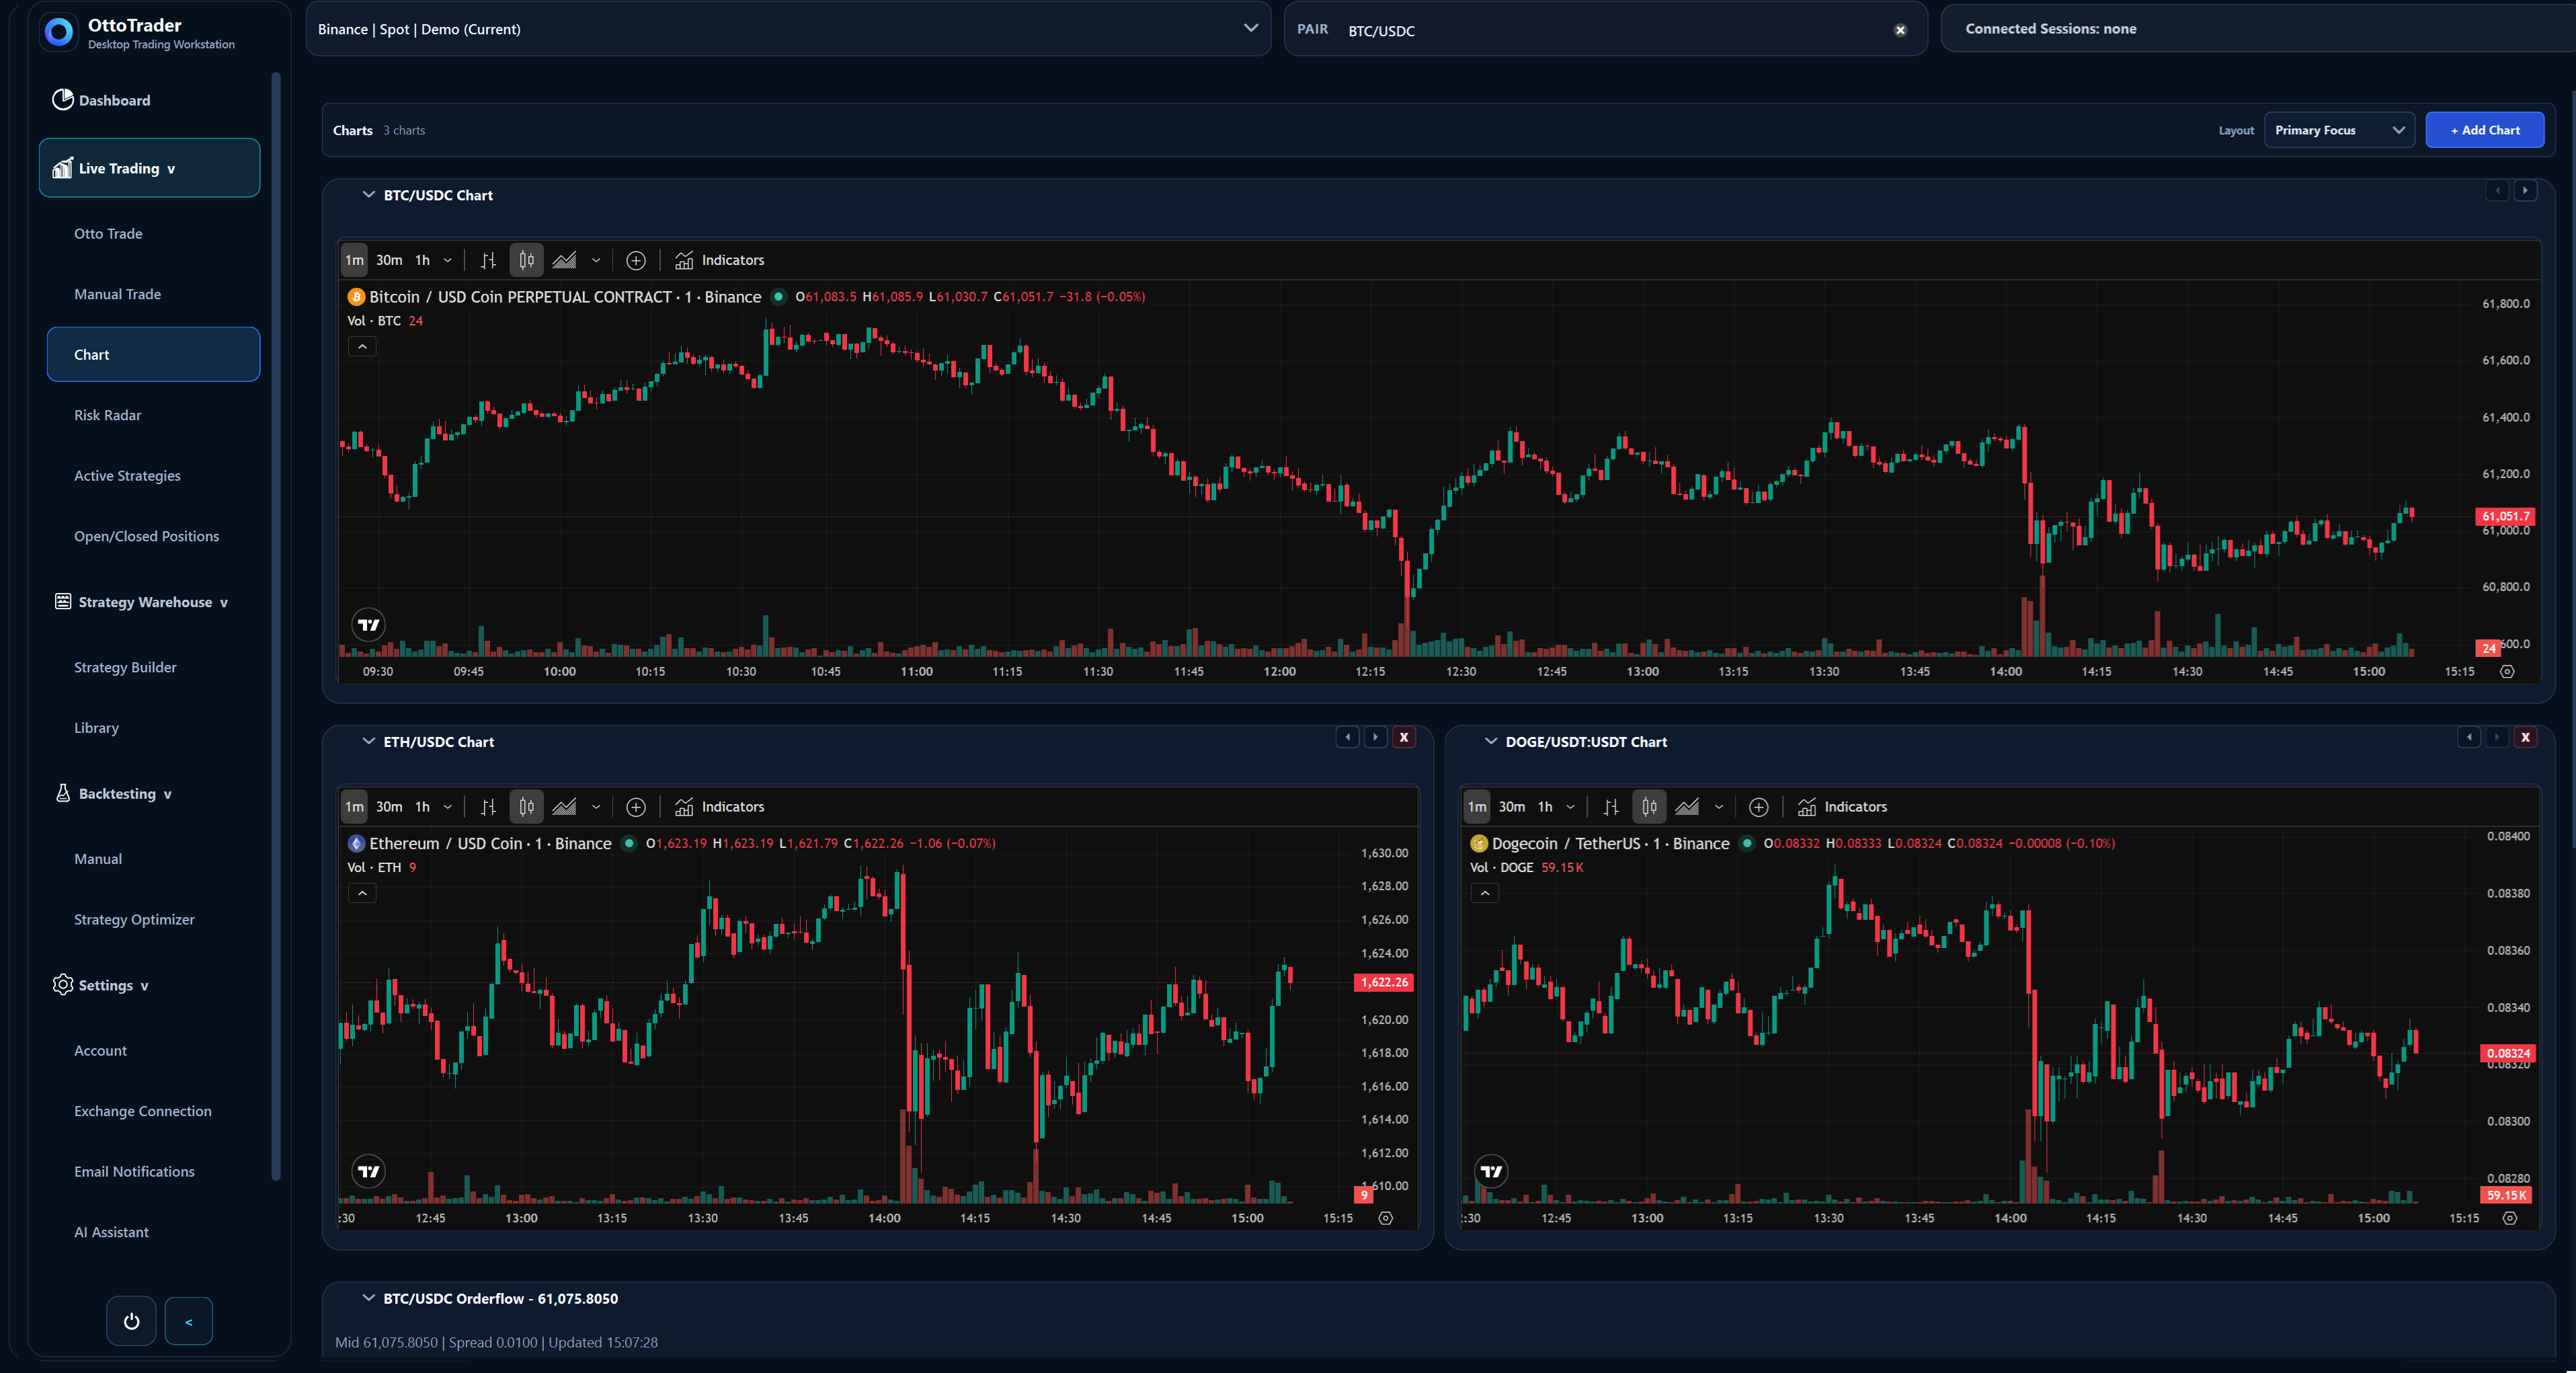
Task: Switch ETH/USDC chart to 30m interval
Action: (389, 807)
